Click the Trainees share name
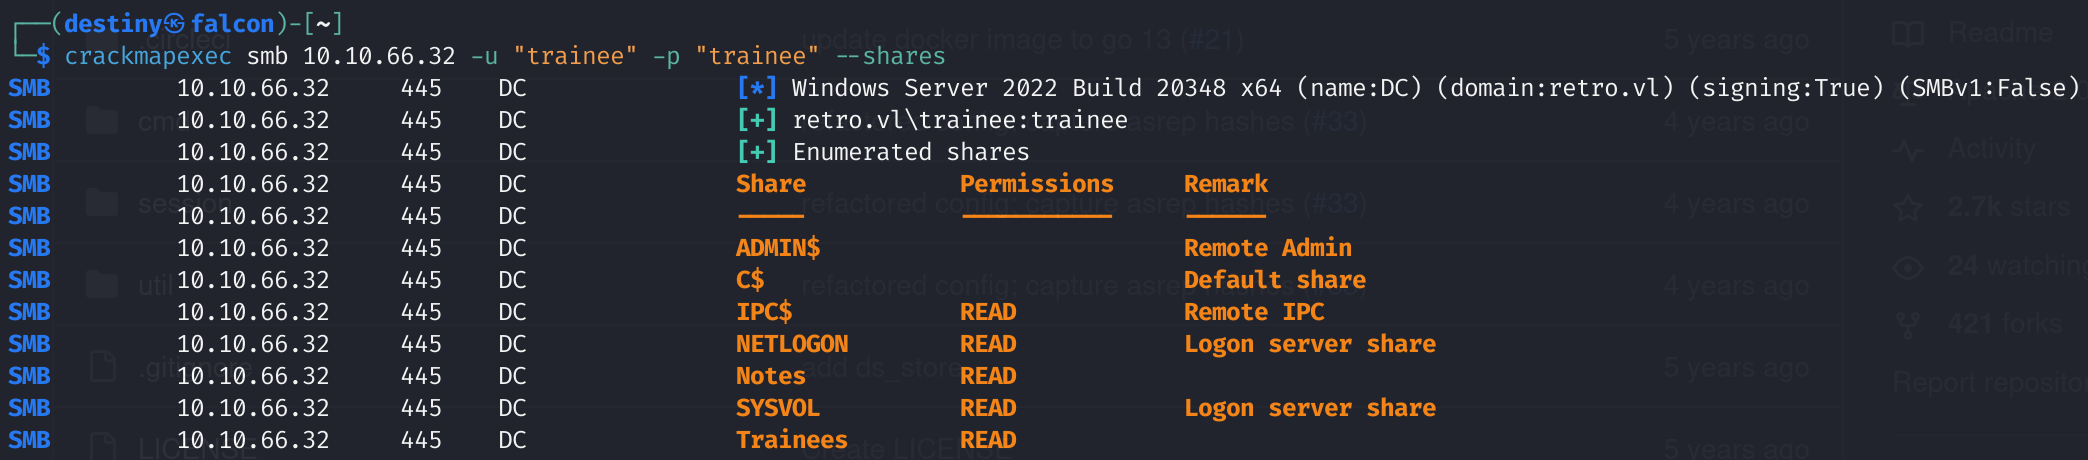Screen dimensions: 2088x460 click(791, 440)
